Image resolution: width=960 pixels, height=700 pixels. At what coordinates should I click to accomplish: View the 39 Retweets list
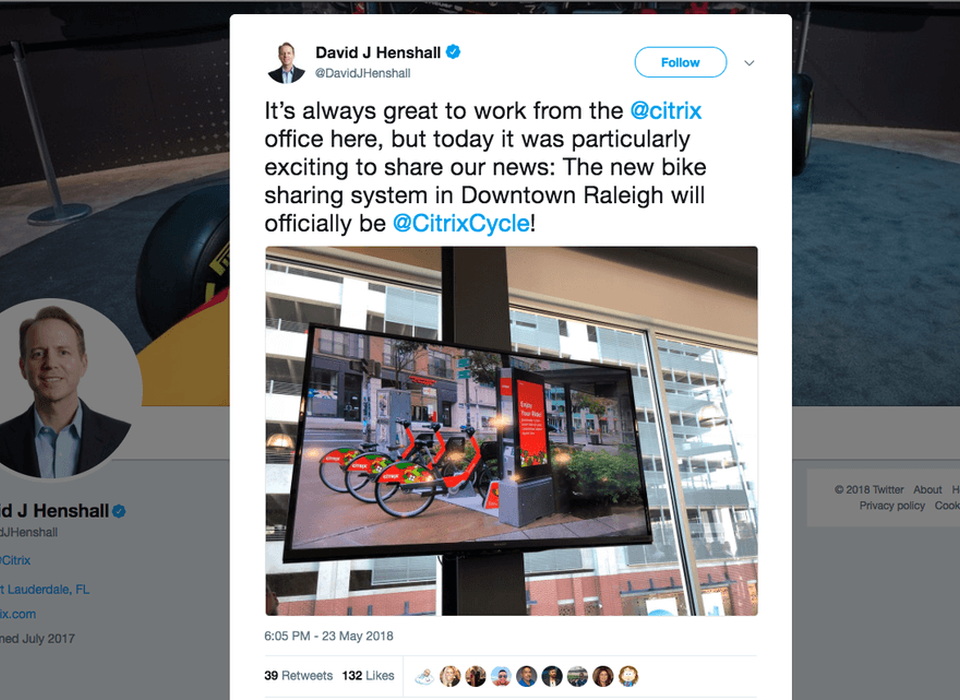point(298,676)
